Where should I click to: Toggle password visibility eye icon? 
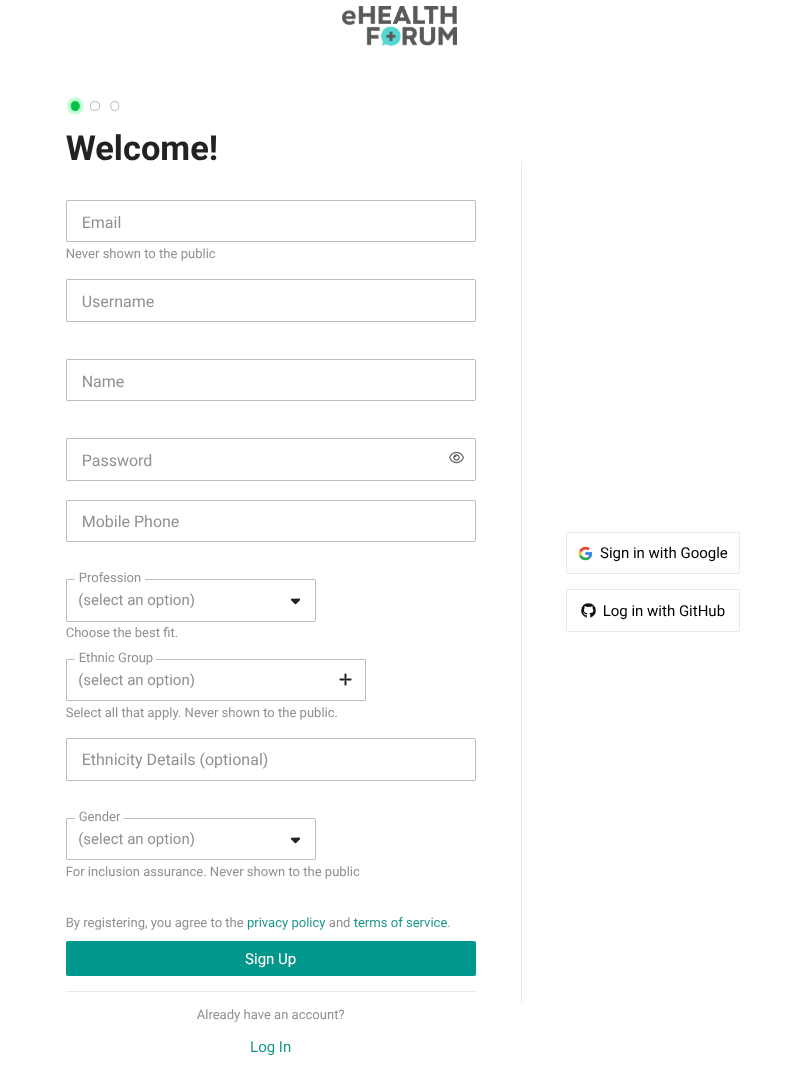pos(456,458)
